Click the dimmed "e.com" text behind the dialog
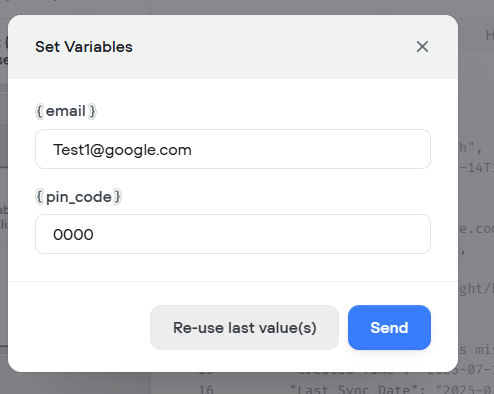 [477, 229]
